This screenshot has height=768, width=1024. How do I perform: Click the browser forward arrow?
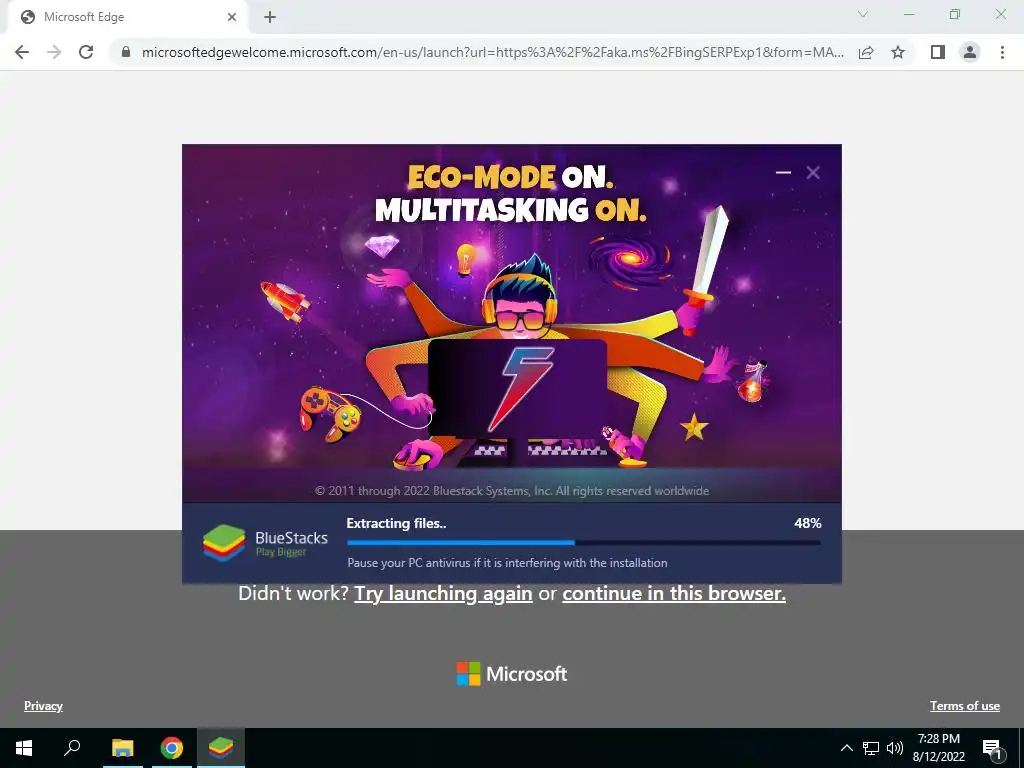pos(54,52)
